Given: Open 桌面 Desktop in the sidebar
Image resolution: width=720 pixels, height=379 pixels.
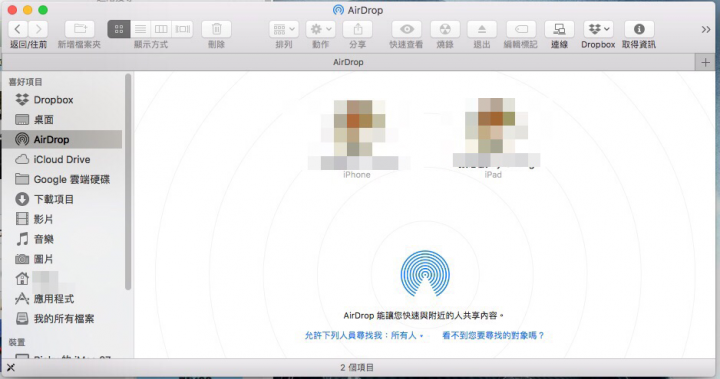Looking at the screenshot, I should [x=63, y=120].
